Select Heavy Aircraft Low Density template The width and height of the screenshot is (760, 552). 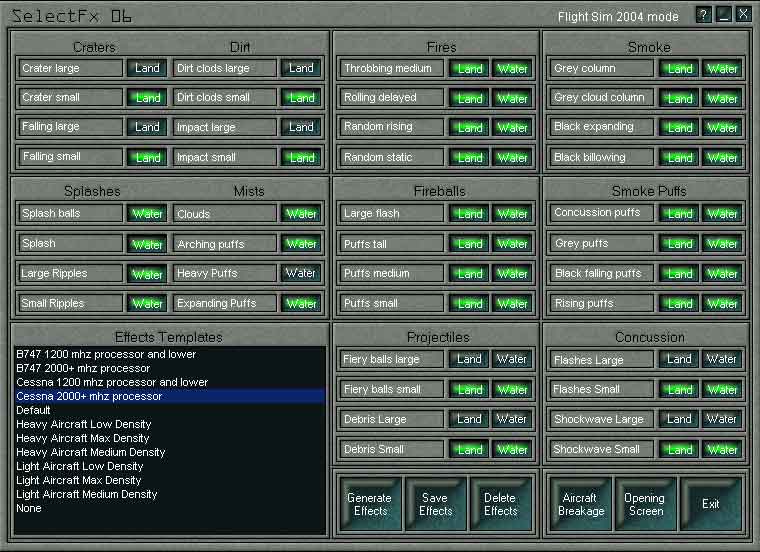click(x=170, y=424)
